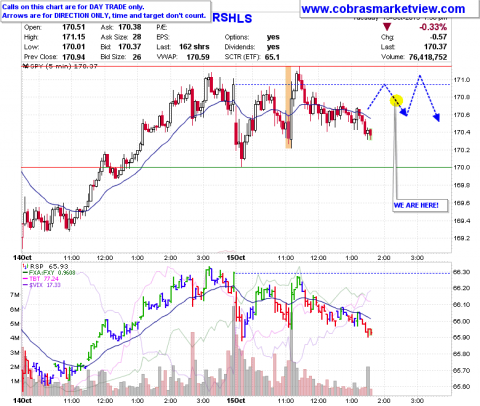Click the Bid price 170.37
Image resolution: width=480 pixels, height=406 pixels.
(x=130, y=47)
